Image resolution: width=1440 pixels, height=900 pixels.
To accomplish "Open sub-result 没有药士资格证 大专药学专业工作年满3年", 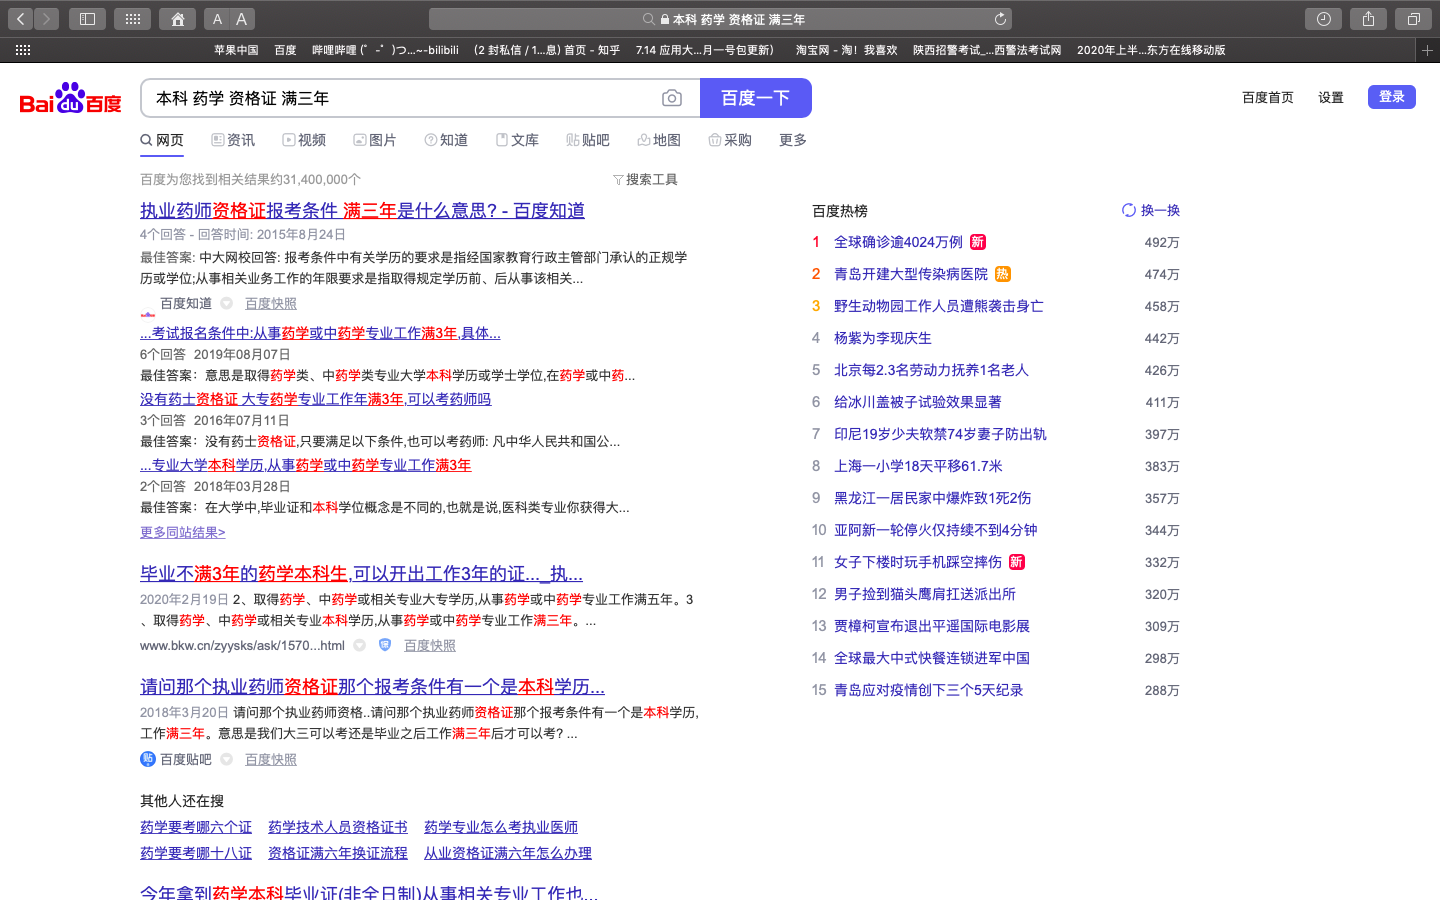I will pyautogui.click(x=315, y=399).
